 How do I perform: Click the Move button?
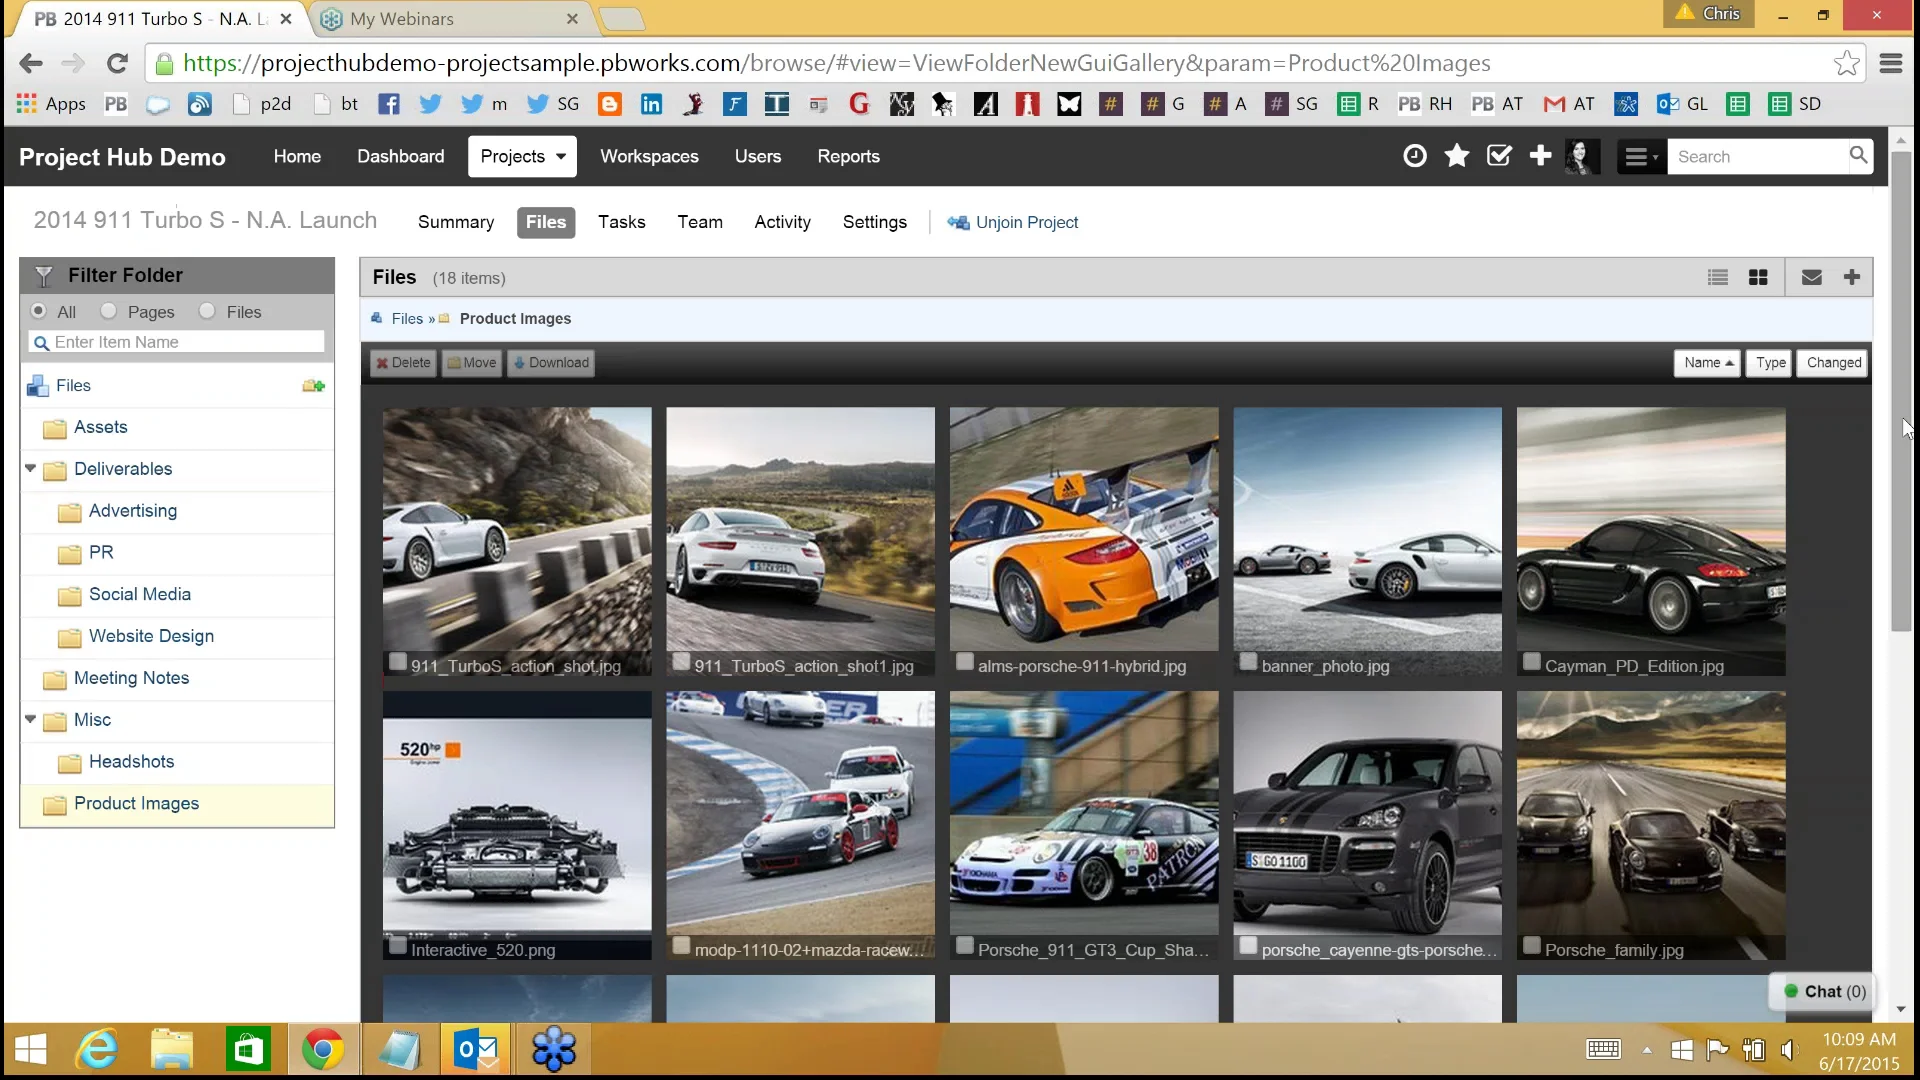pos(471,363)
